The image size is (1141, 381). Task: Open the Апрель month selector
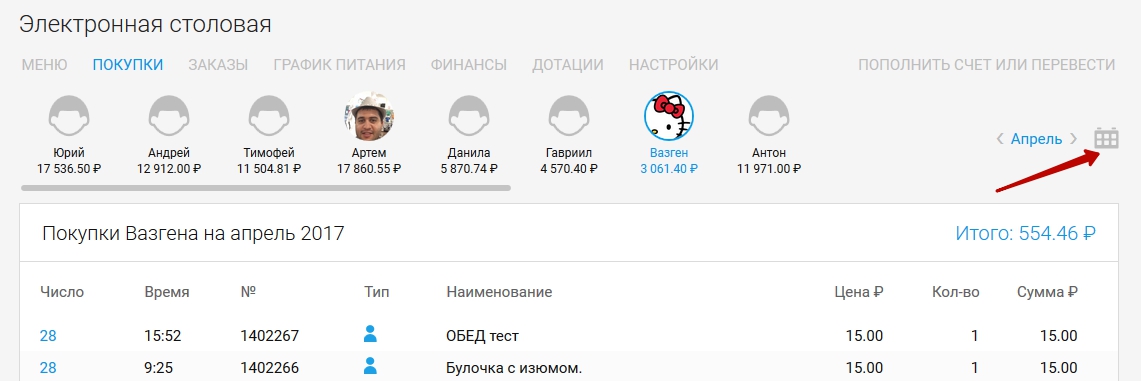point(1036,139)
